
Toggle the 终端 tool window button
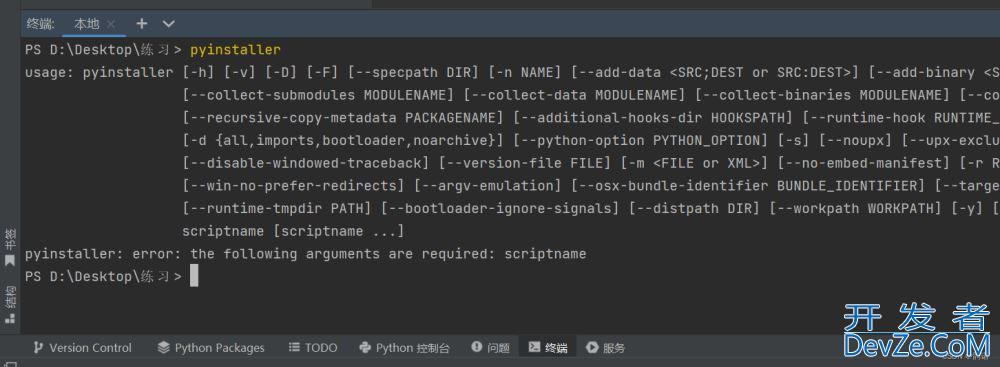[548, 348]
